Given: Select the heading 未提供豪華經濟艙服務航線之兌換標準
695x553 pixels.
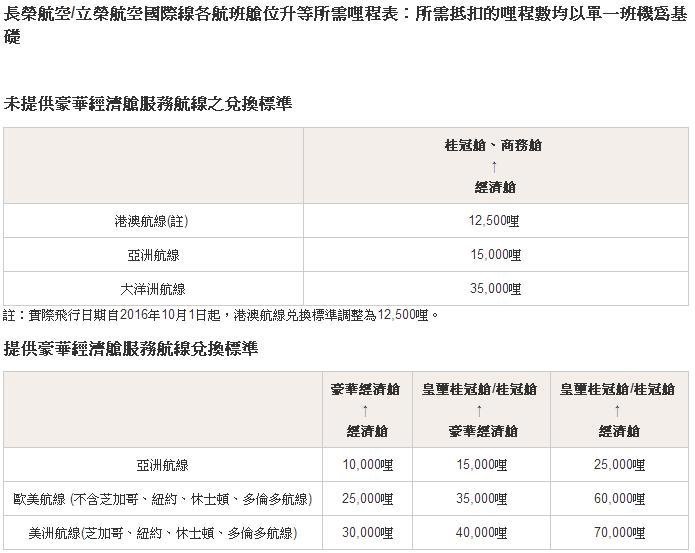Looking at the screenshot, I should [148, 104].
